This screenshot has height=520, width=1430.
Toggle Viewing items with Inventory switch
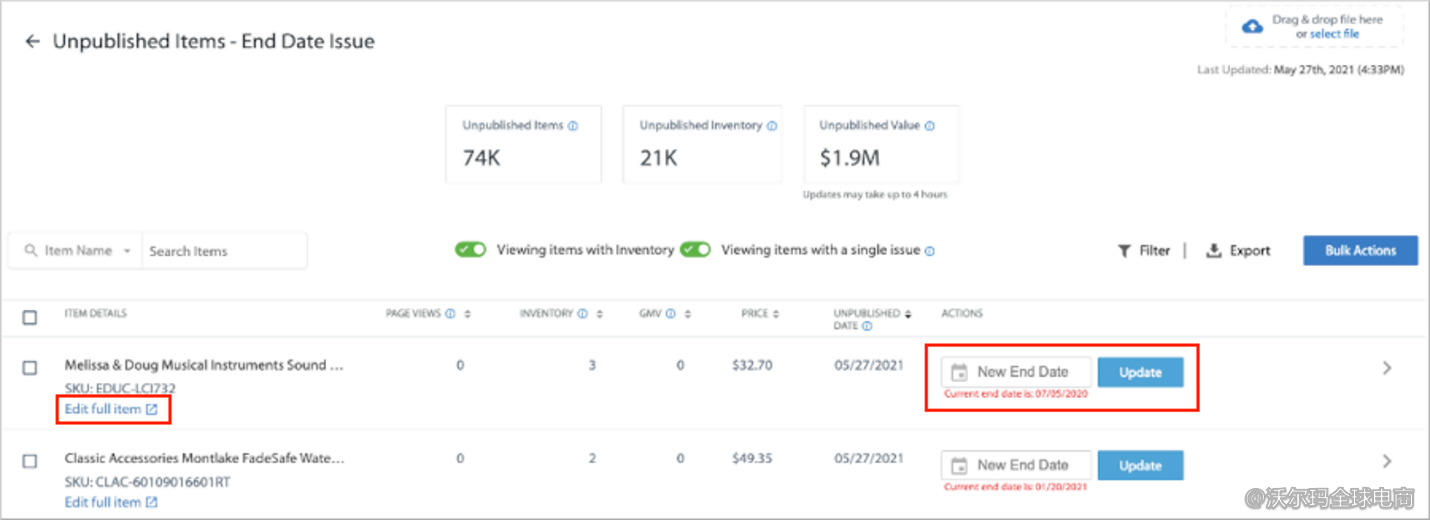click(x=471, y=250)
